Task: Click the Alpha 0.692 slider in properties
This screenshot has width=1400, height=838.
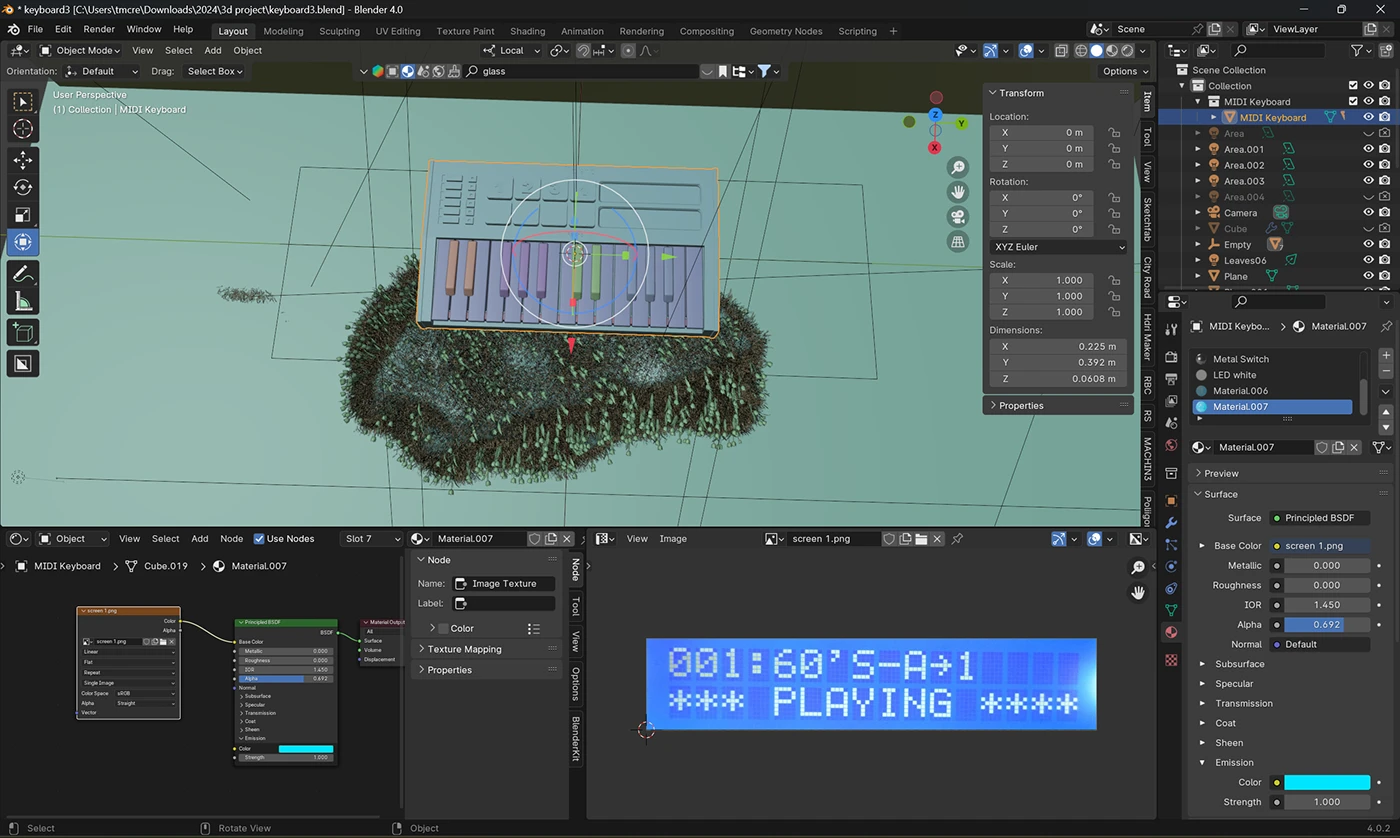Action: (1327, 624)
